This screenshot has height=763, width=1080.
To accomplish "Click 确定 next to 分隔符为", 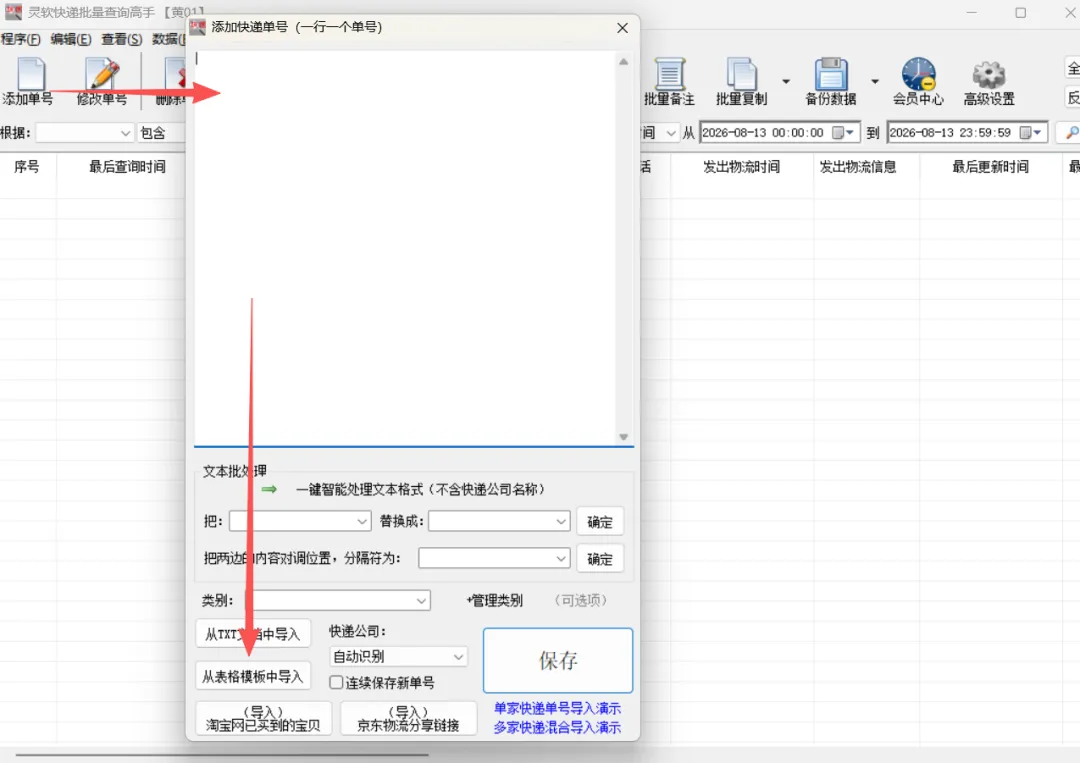I will pos(600,558).
